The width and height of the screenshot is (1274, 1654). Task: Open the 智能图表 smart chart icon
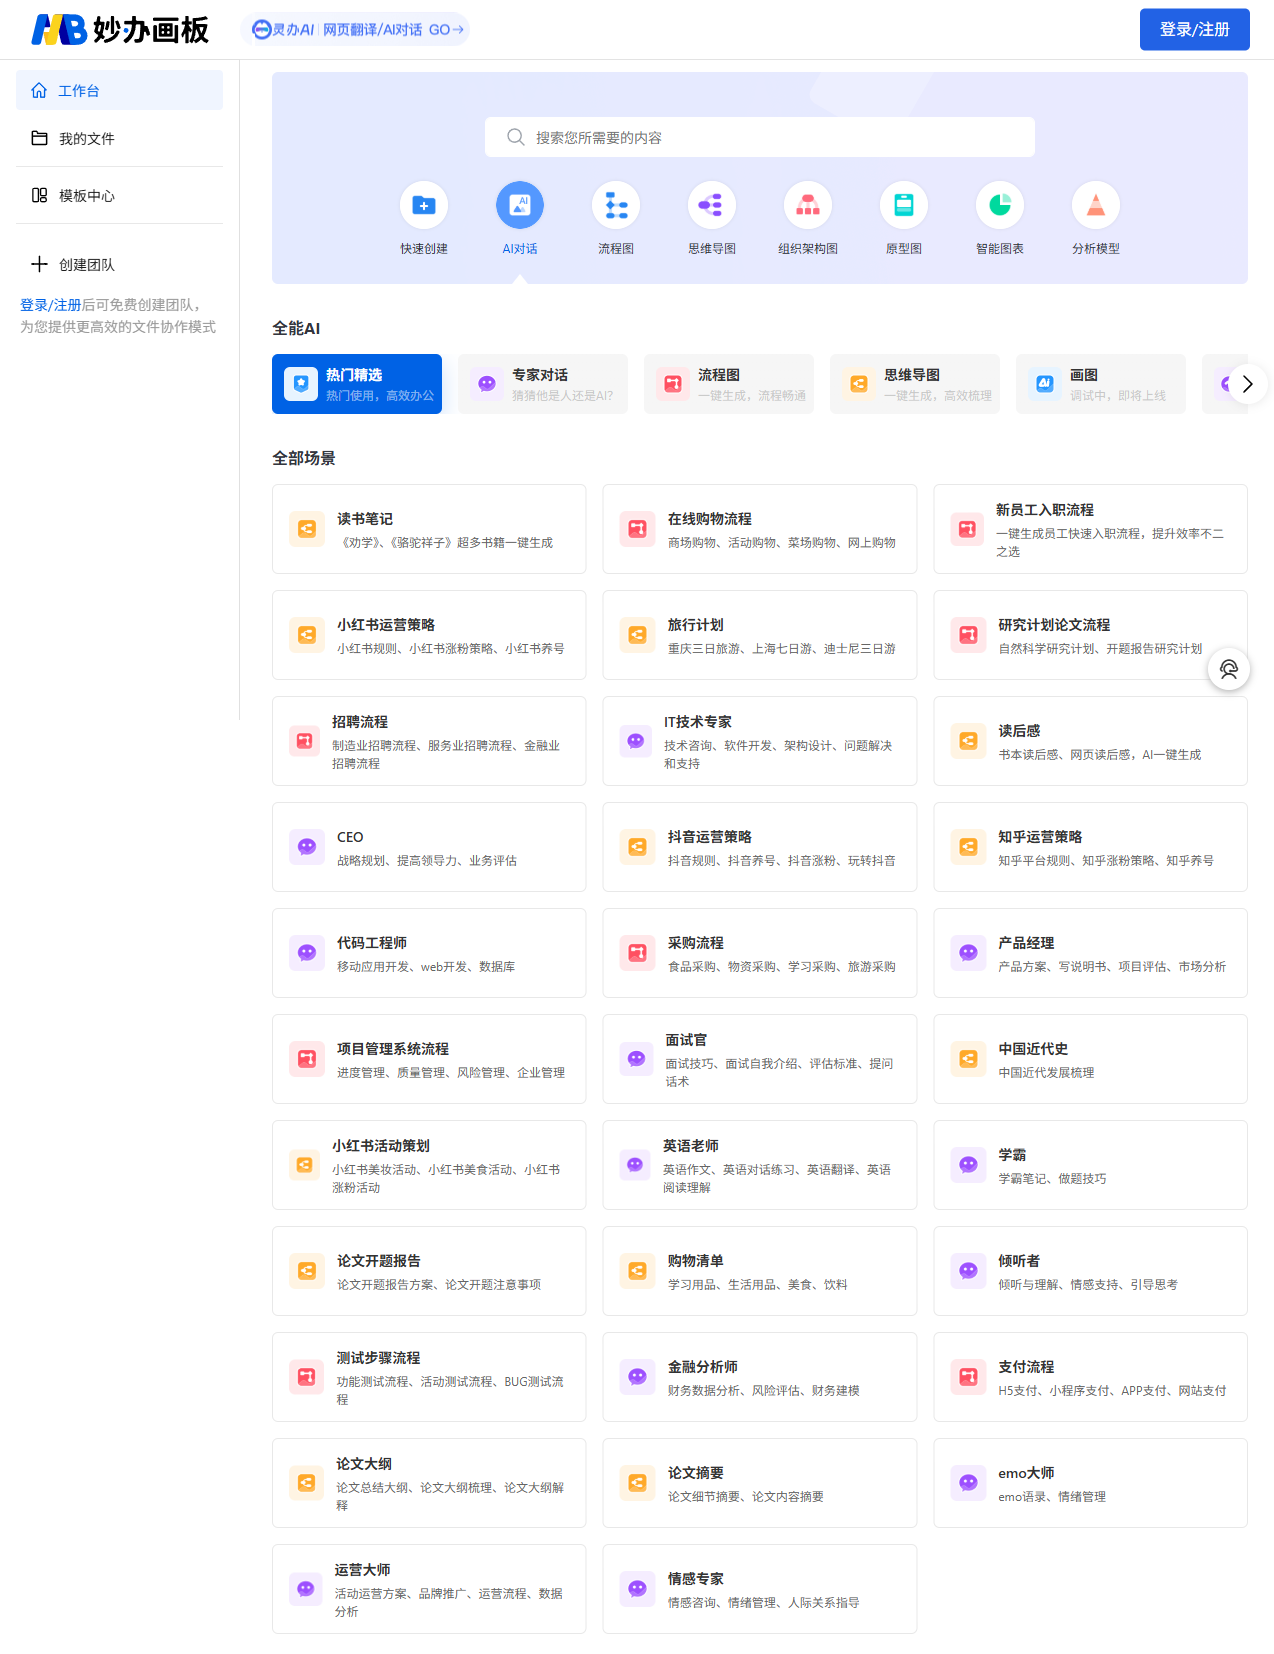(x=1000, y=206)
